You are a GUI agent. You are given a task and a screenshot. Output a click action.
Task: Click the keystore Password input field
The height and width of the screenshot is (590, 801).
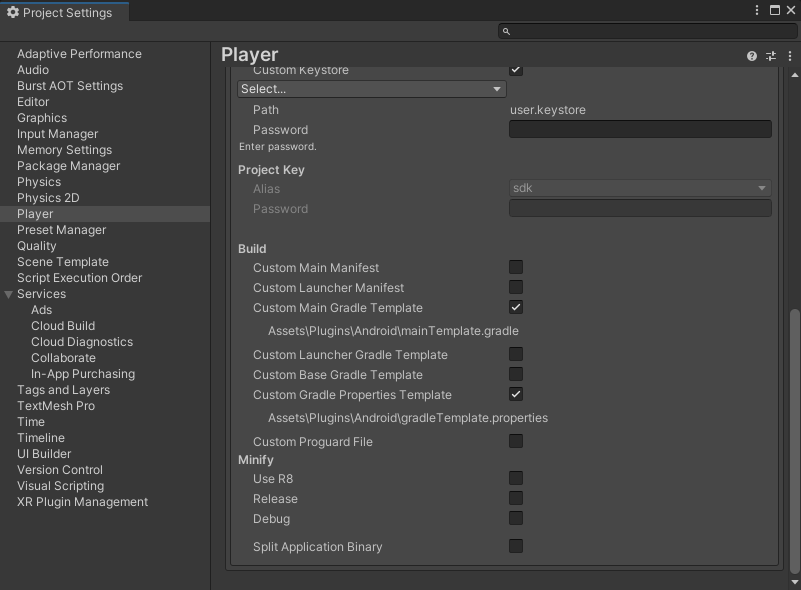[x=640, y=129]
